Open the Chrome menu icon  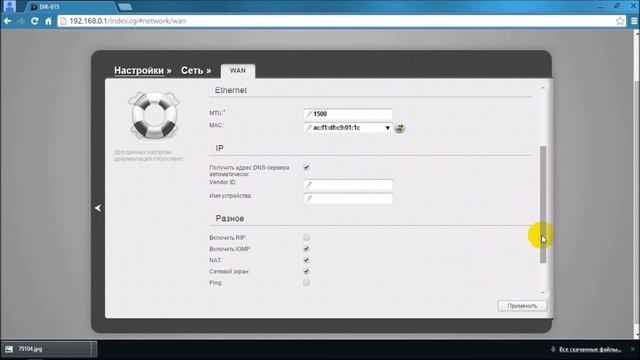(634, 21)
